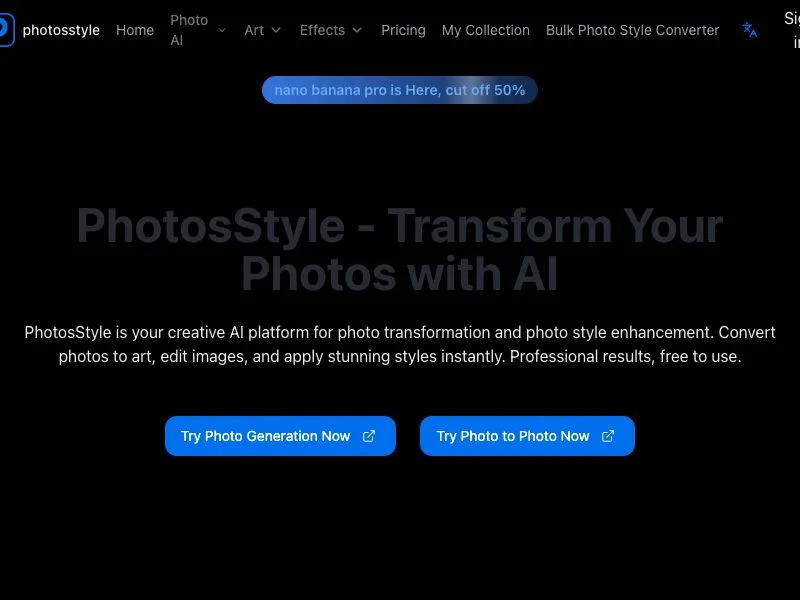Open Bulk Photo Style Converter
The width and height of the screenshot is (800, 600).
(633, 30)
